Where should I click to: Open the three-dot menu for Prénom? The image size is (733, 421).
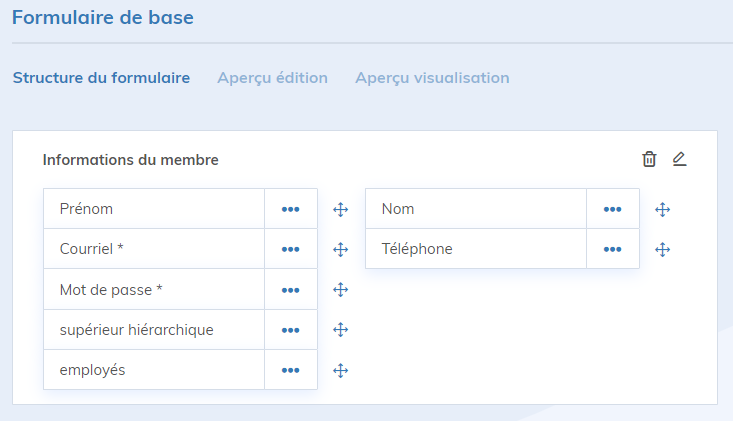pyautogui.click(x=291, y=210)
